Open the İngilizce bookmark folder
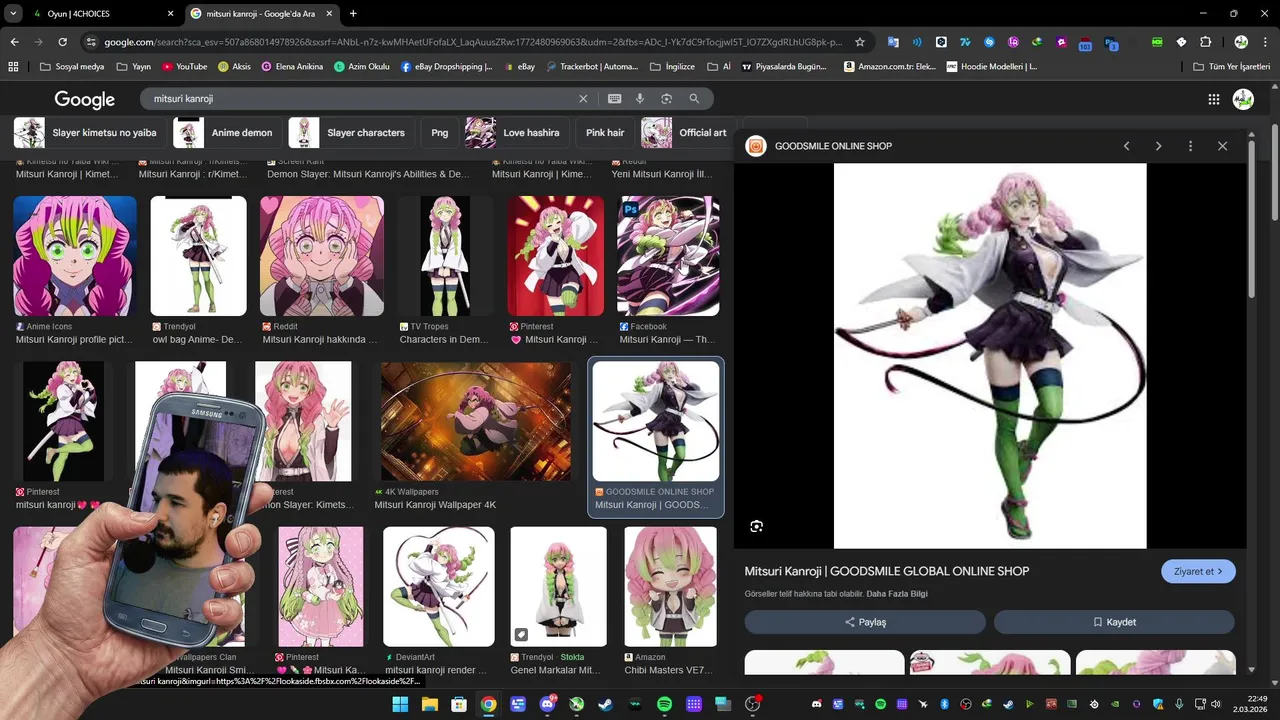The height and width of the screenshot is (720, 1280). tap(672, 67)
